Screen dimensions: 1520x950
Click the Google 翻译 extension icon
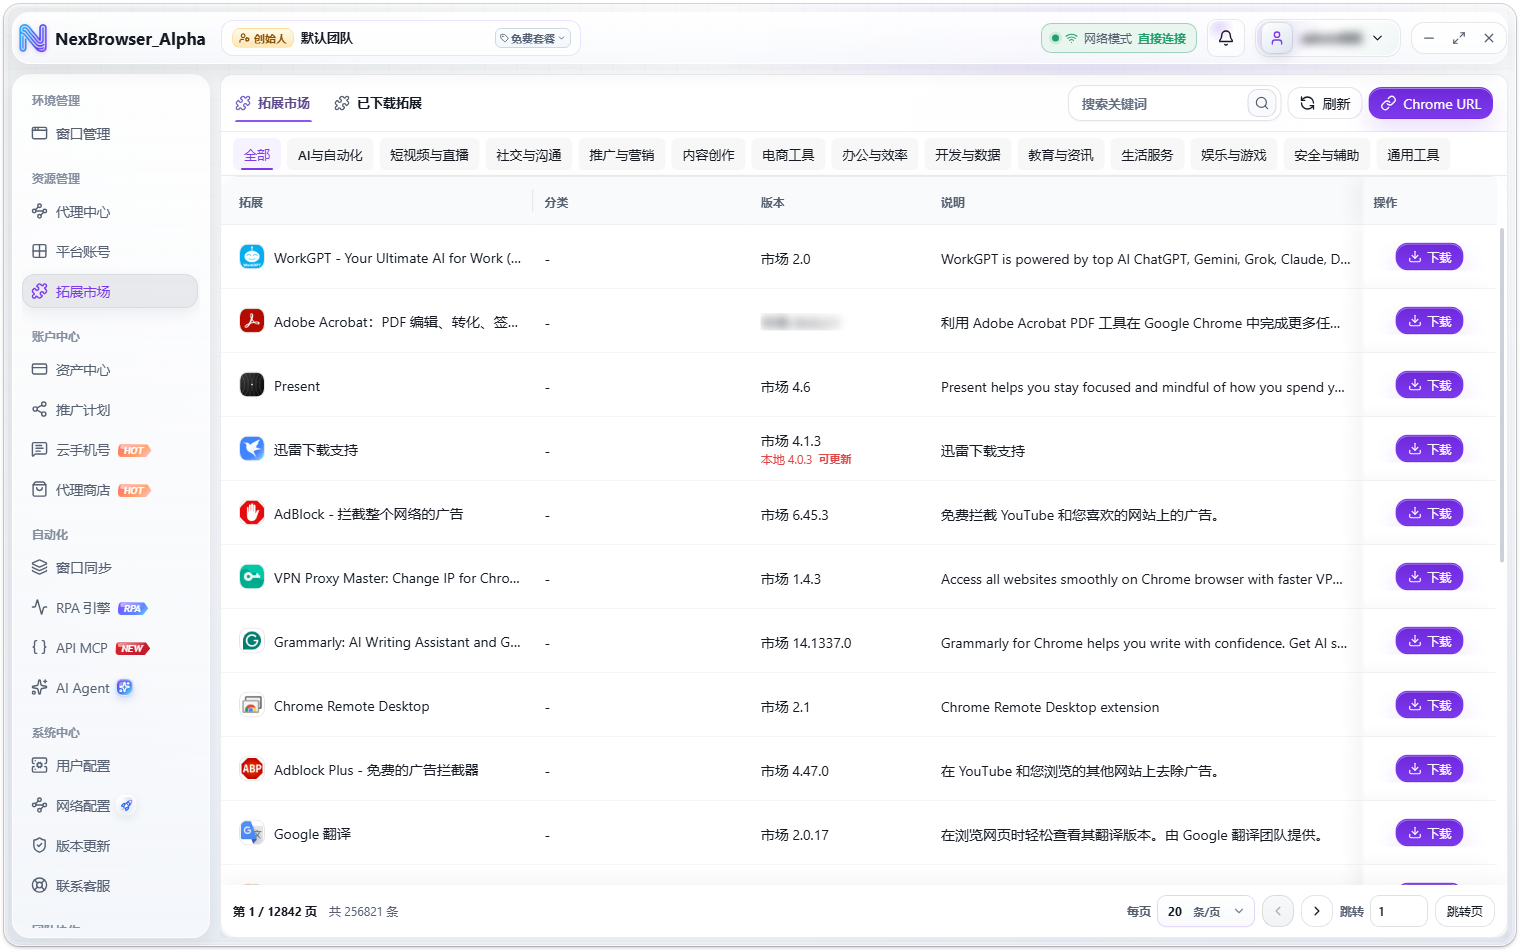pos(252,833)
